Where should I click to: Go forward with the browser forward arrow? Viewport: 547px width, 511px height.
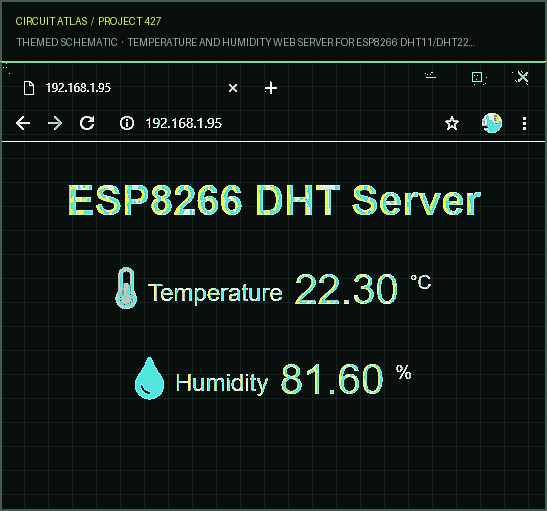pos(55,123)
